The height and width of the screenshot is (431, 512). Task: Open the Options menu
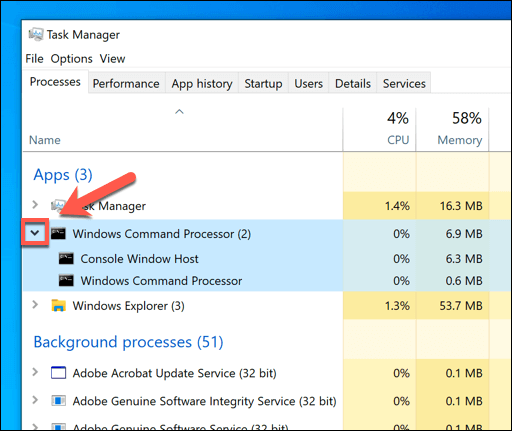71,59
